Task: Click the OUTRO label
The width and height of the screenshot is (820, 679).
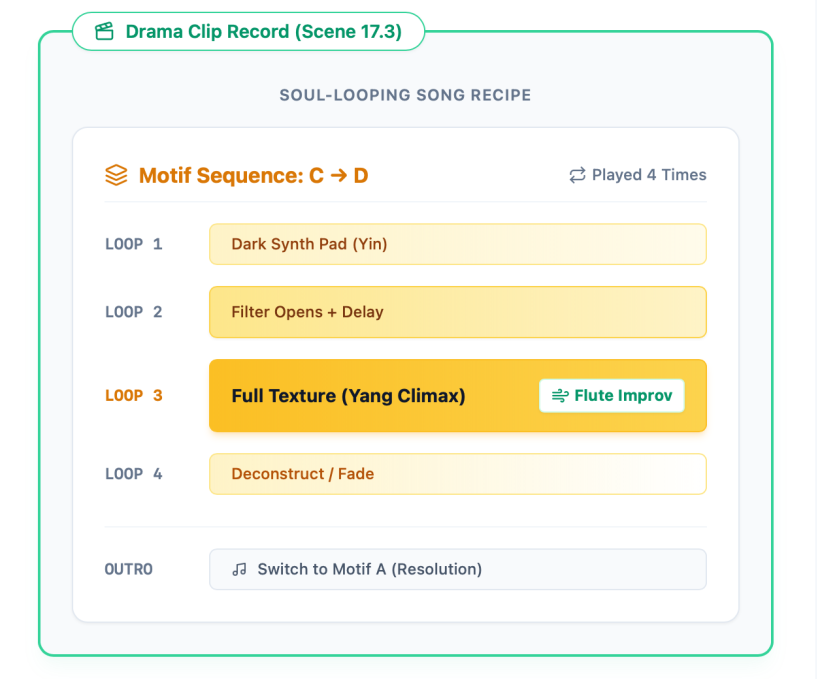Action: tap(129, 569)
